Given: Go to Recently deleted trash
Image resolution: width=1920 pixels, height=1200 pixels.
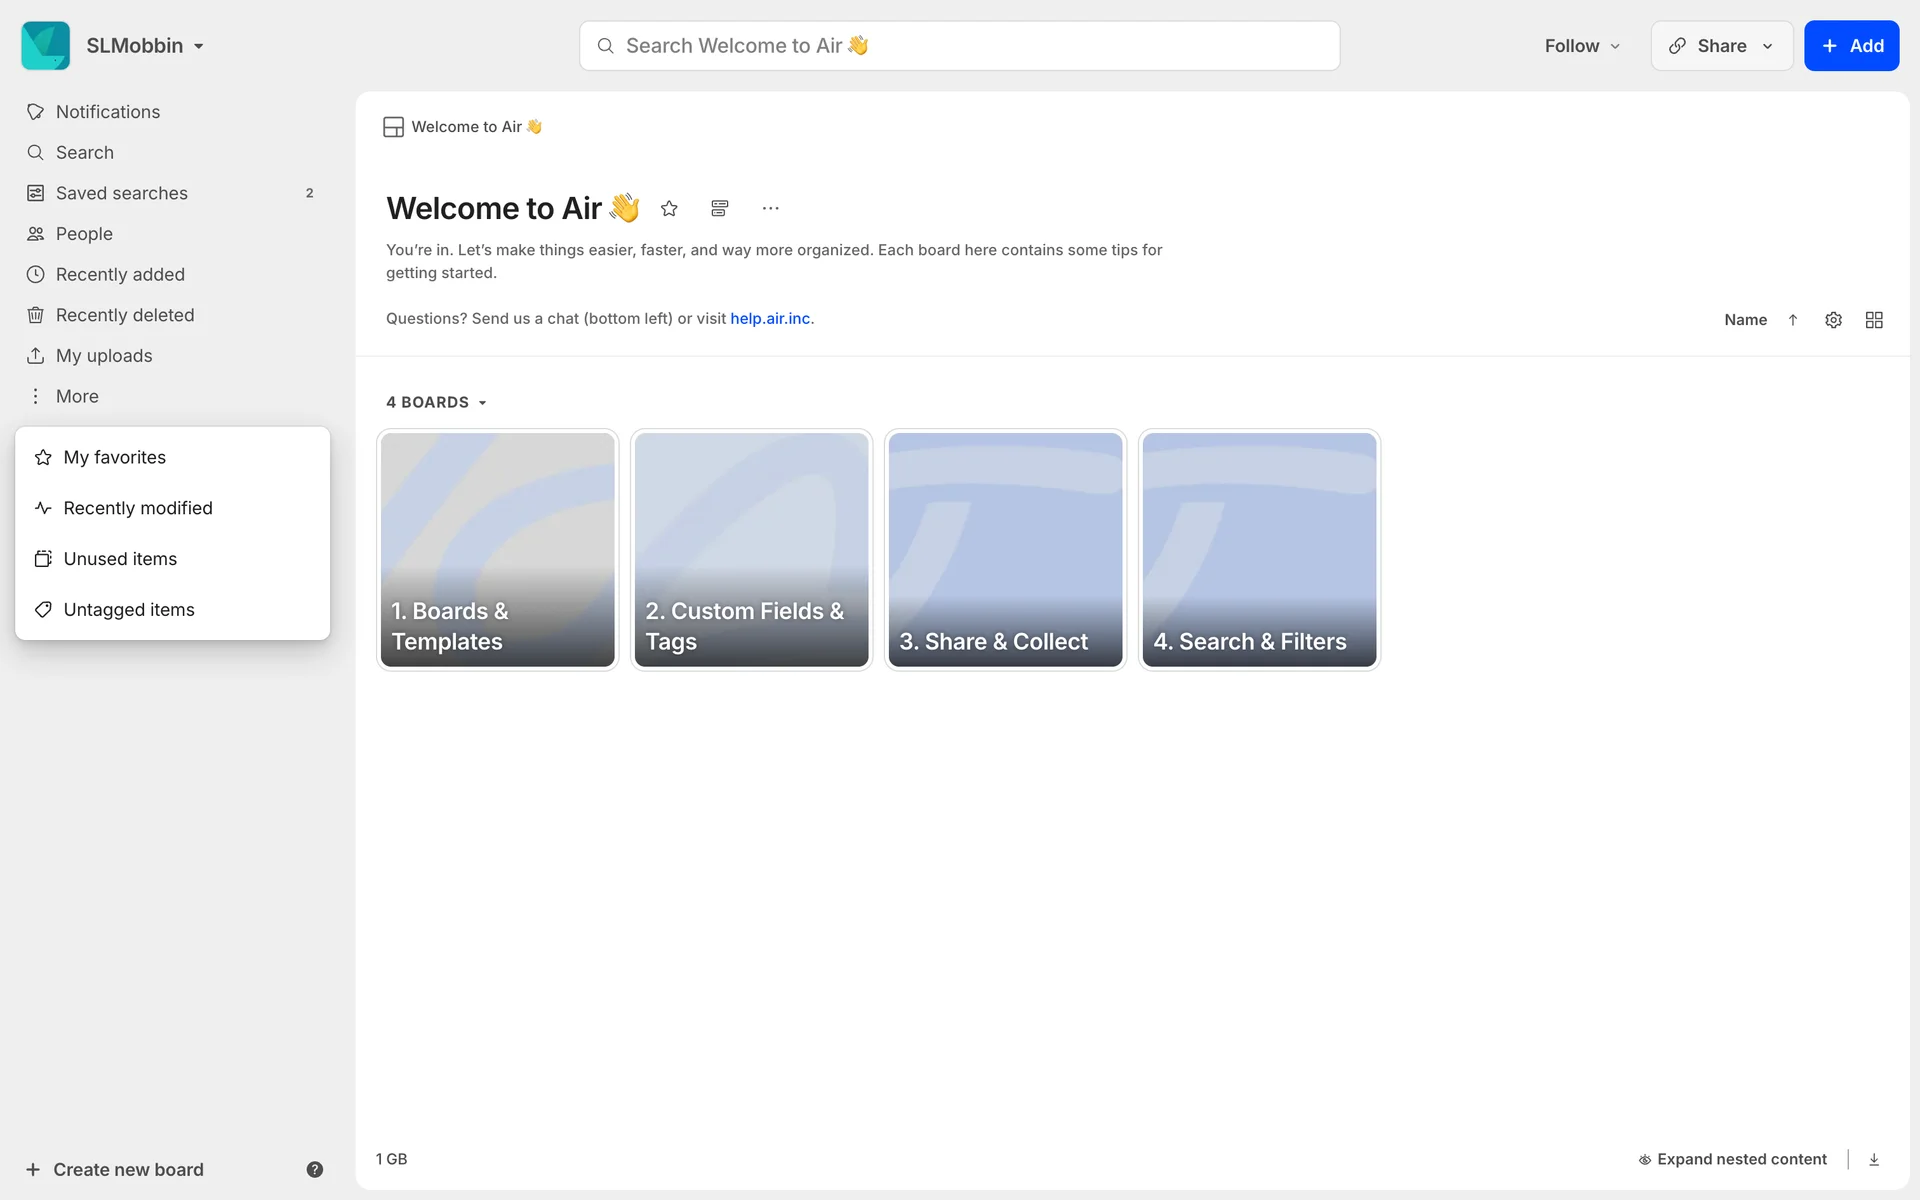Looking at the screenshot, I should pos(125,315).
